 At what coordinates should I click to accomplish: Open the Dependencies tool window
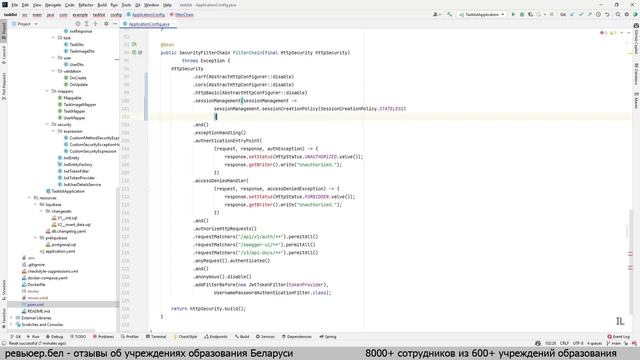[297, 337]
